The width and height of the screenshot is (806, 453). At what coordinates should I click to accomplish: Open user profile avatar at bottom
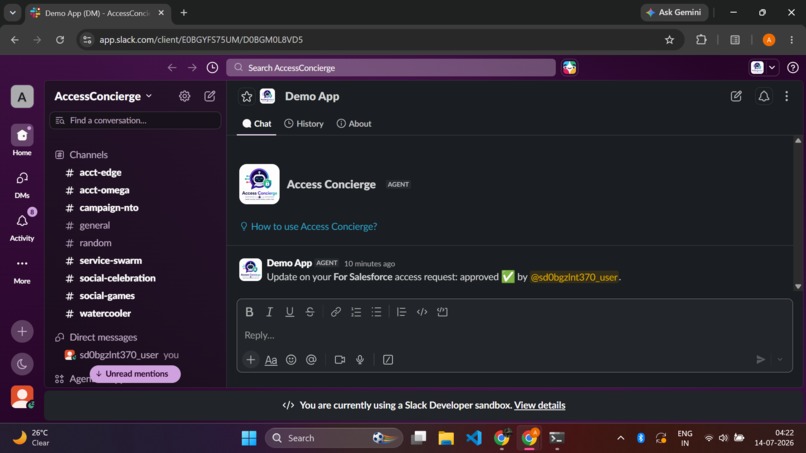pos(22,397)
